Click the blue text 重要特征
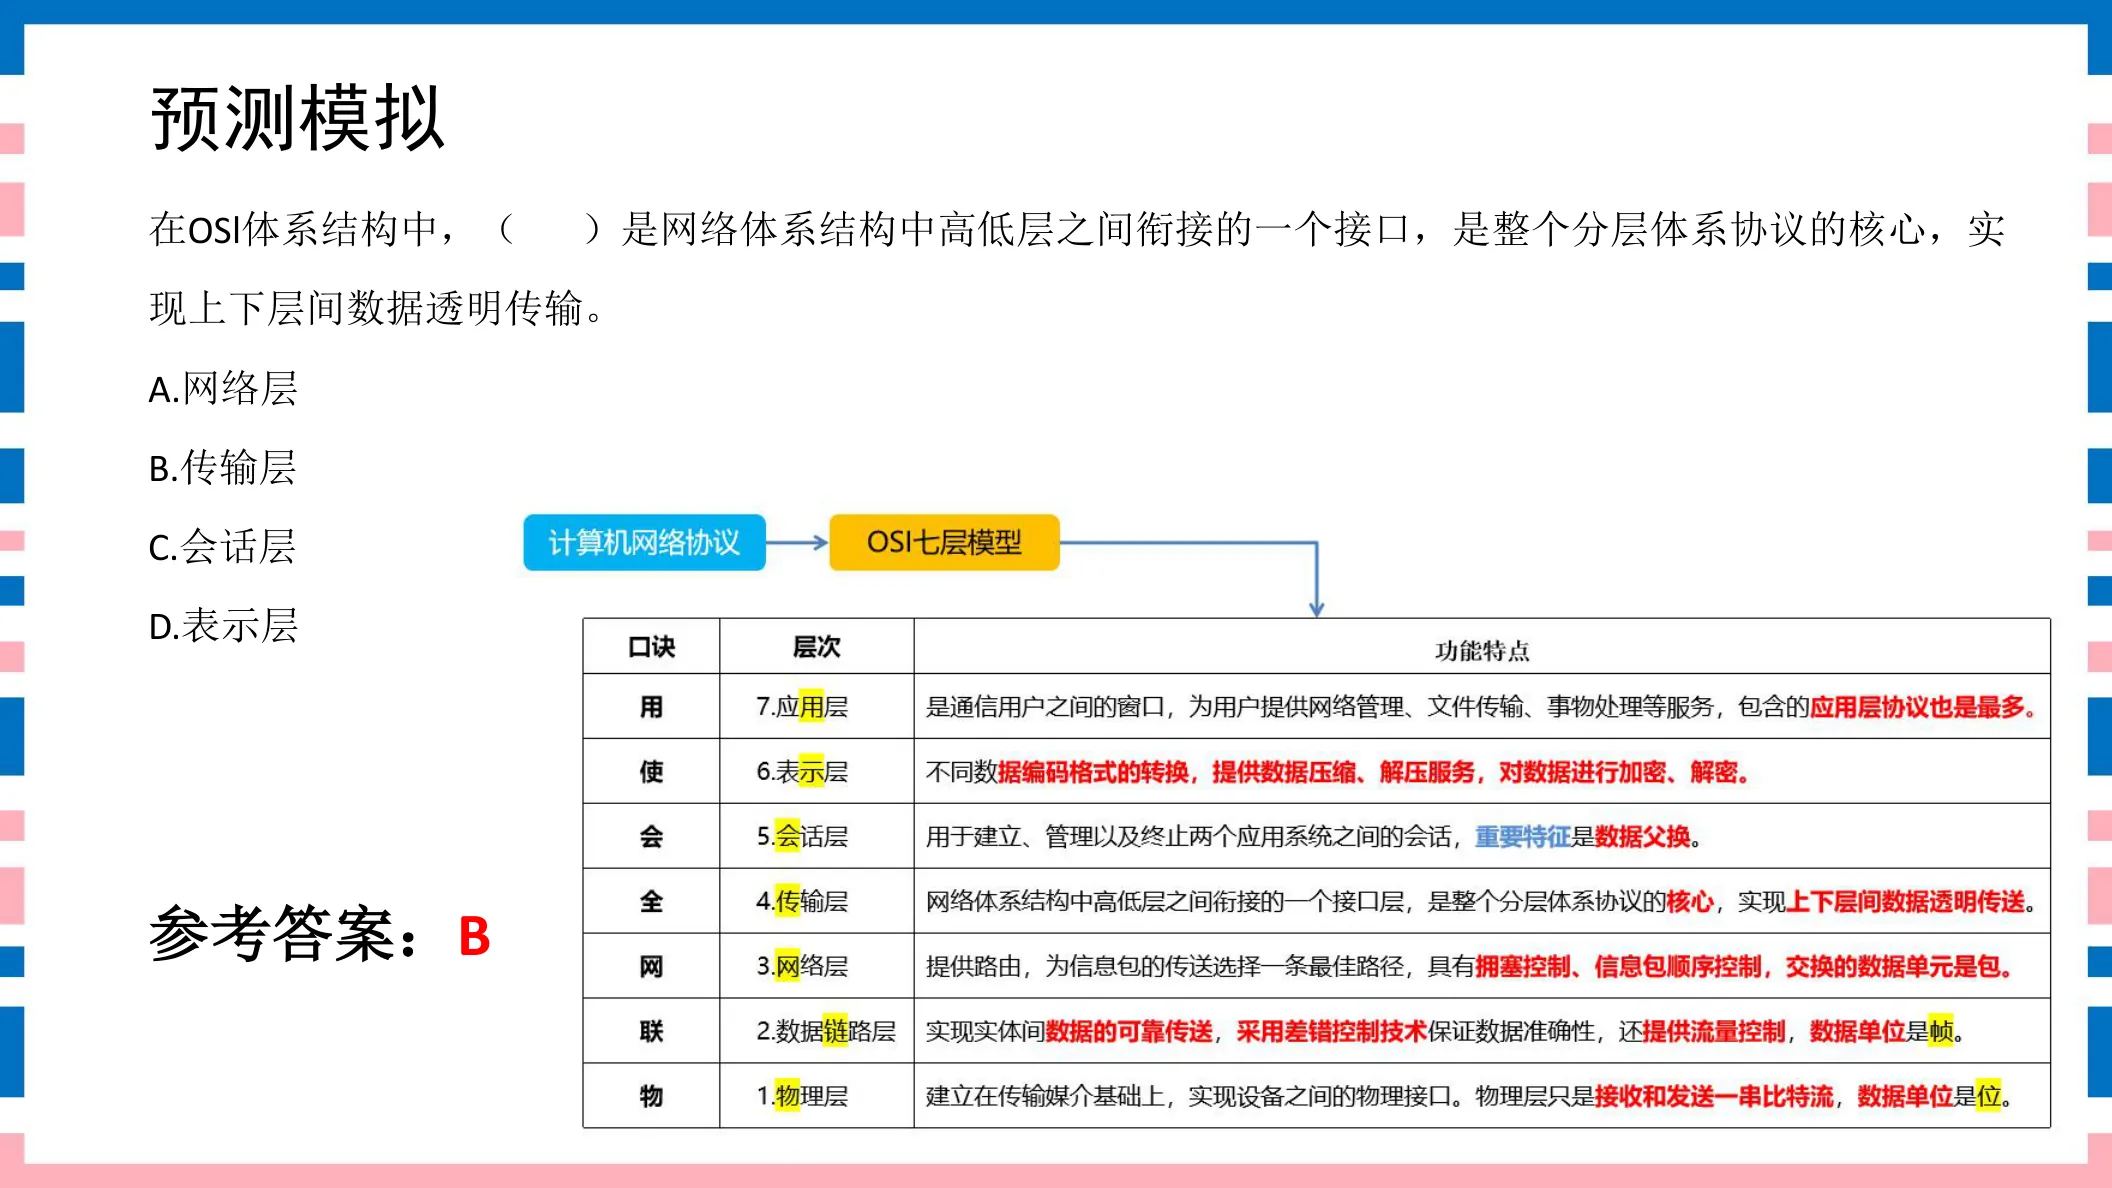This screenshot has height=1188, width=2112. point(1522,836)
